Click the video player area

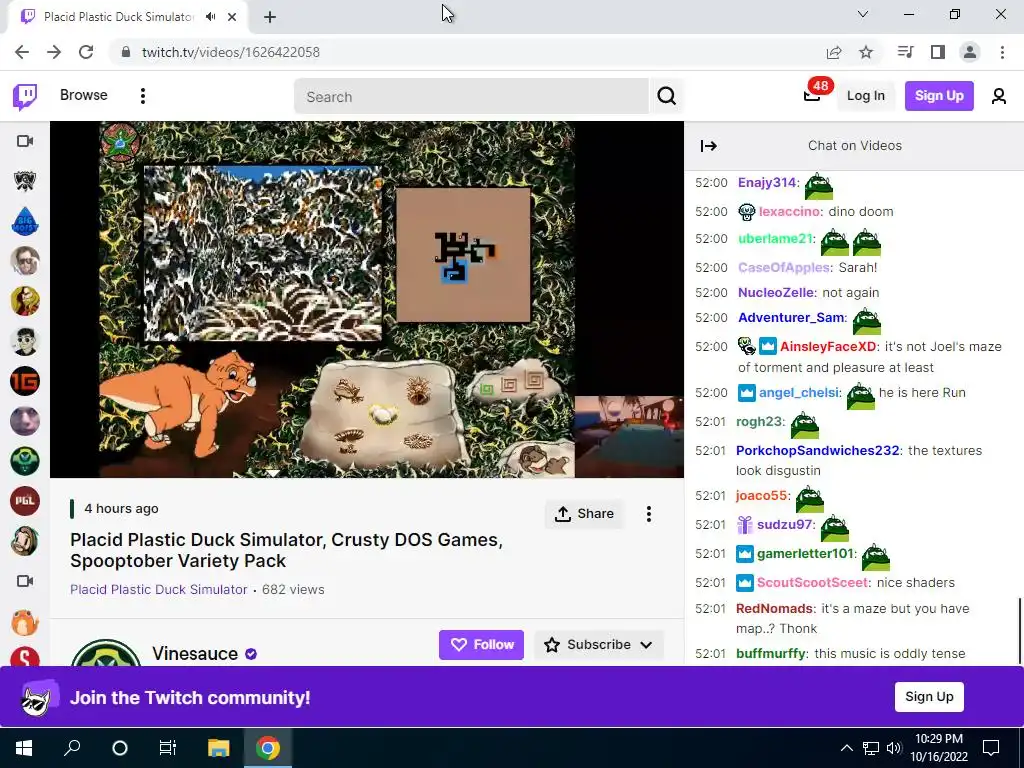click(x=366, y=300)
